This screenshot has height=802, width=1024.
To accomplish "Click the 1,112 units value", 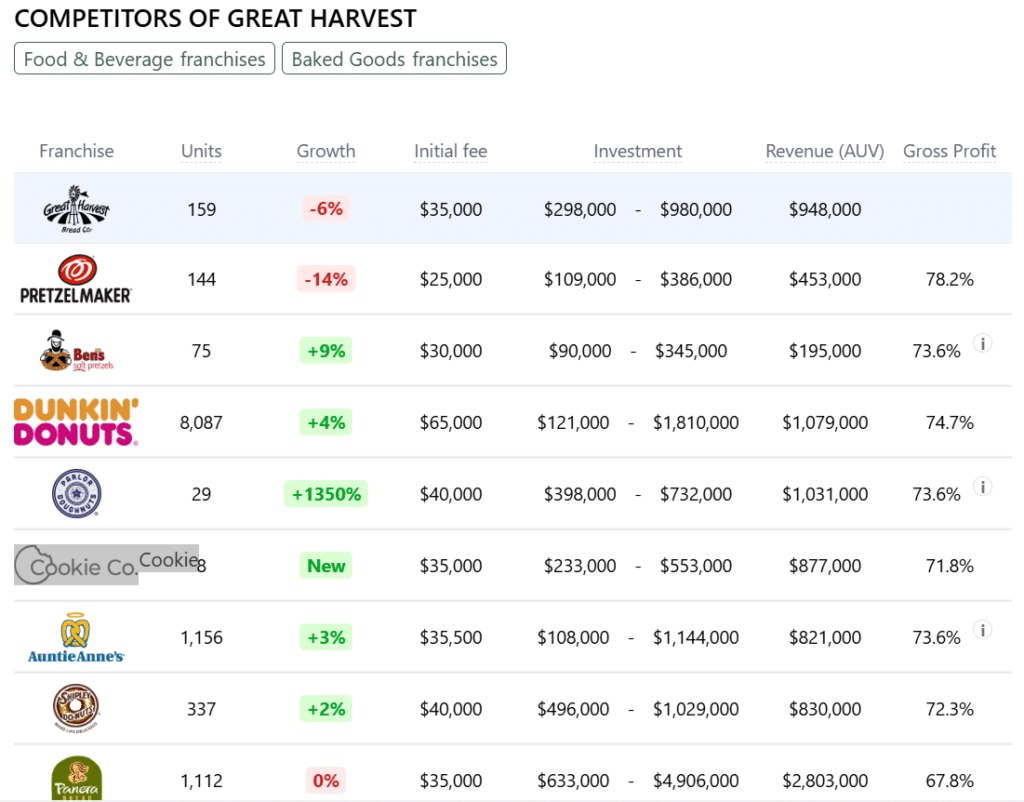I will (x=201, y=780).
